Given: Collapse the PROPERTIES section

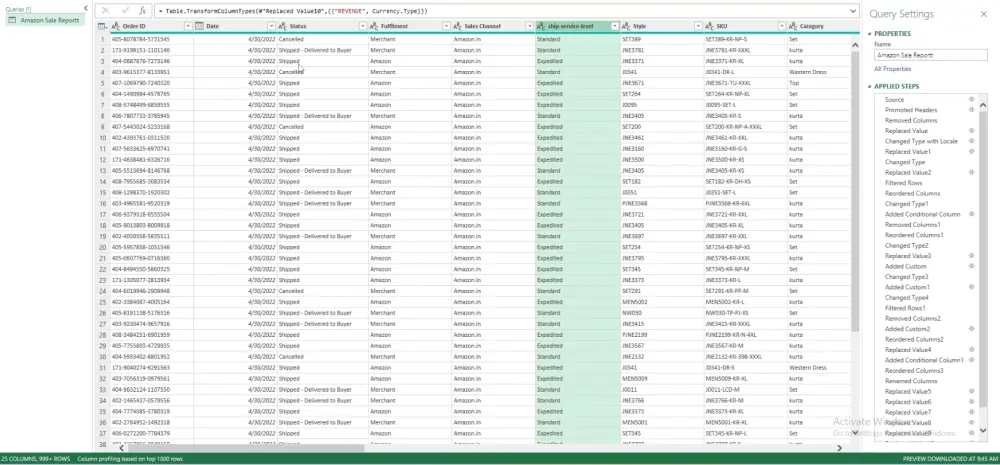Looking at the screenshot, I should click(869, 34).
